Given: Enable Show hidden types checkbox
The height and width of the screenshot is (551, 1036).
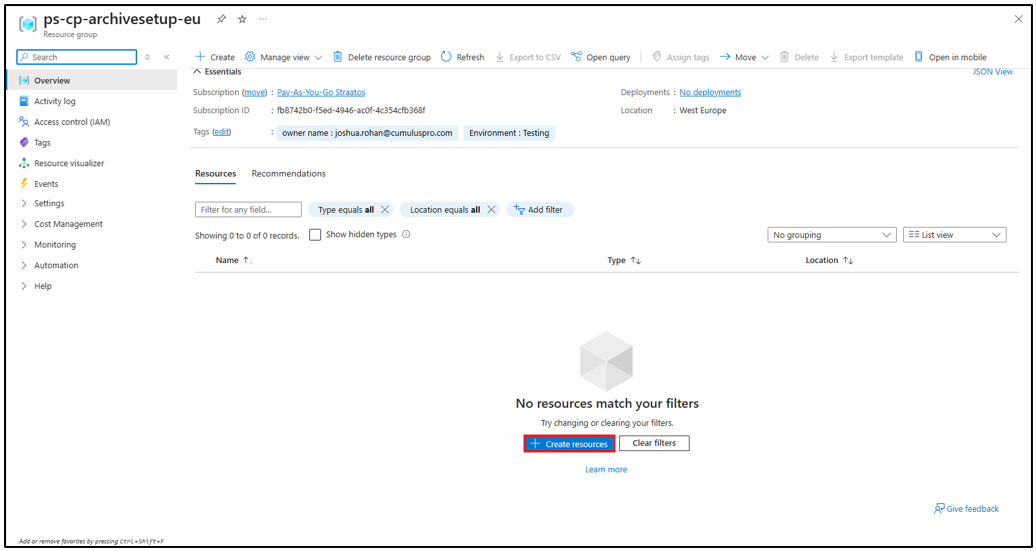Looking at the screenshot, I should pos(315,235).
